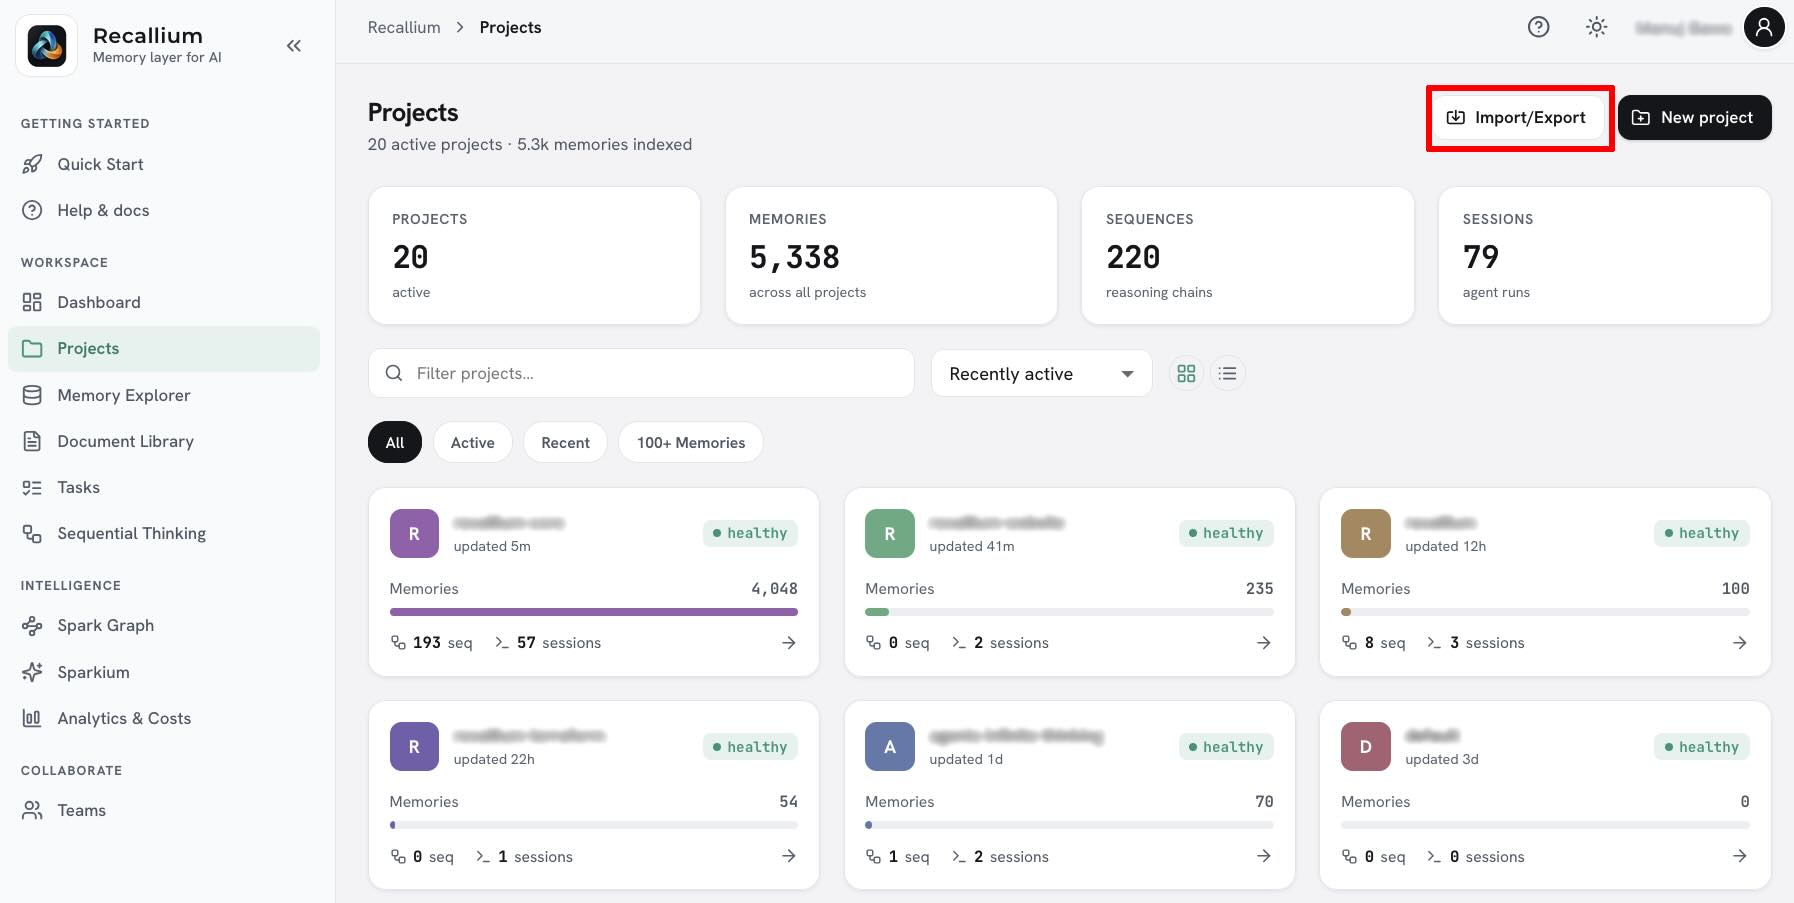Click the Memories 5,338 stat card
Image resolution: width=1794 pixels, height=903 pixels.
click(x=891, y=256)
